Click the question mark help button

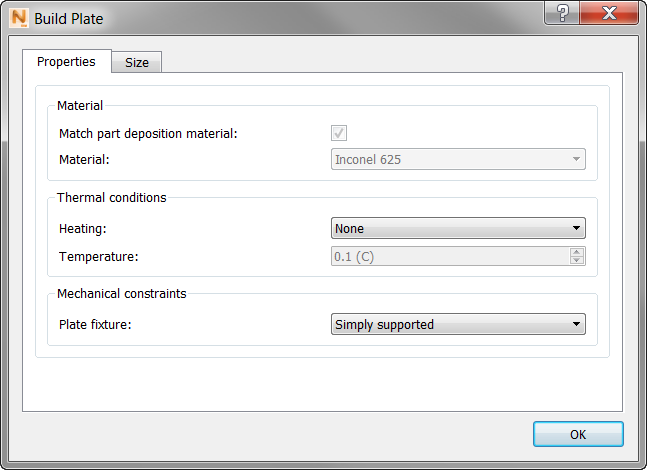tap(563, 13)
